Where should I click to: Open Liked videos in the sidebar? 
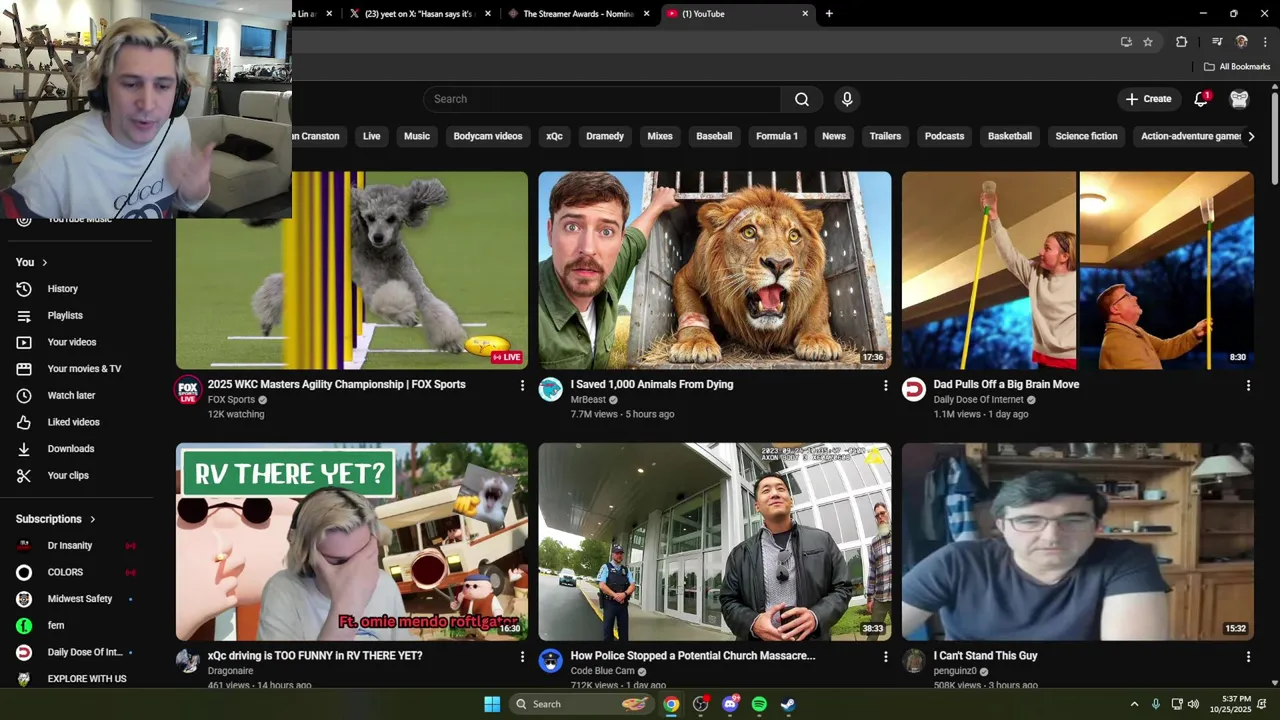click(x=73, y=422)
